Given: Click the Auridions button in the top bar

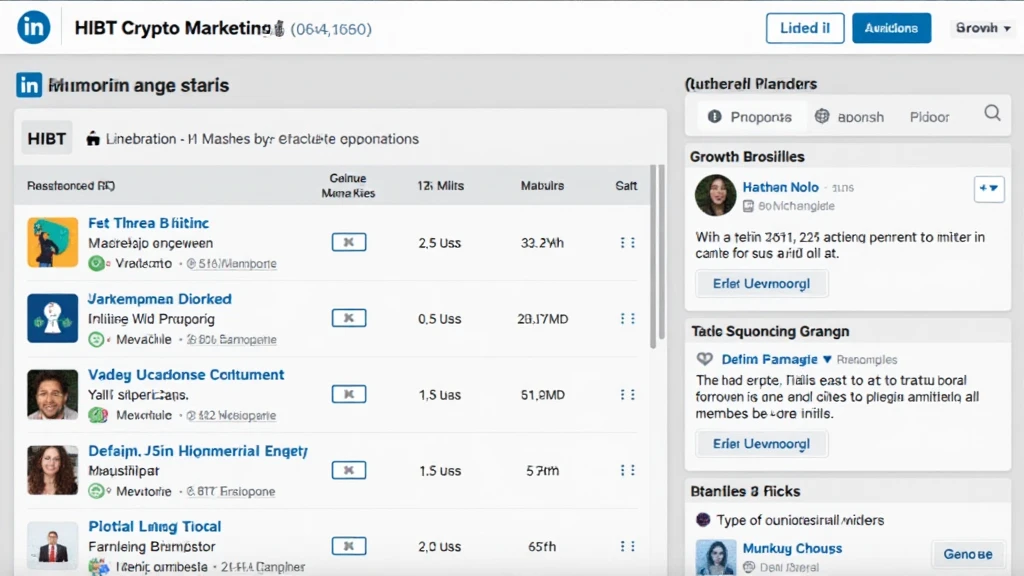Looking at the screenshot, I should pos(891,27).
